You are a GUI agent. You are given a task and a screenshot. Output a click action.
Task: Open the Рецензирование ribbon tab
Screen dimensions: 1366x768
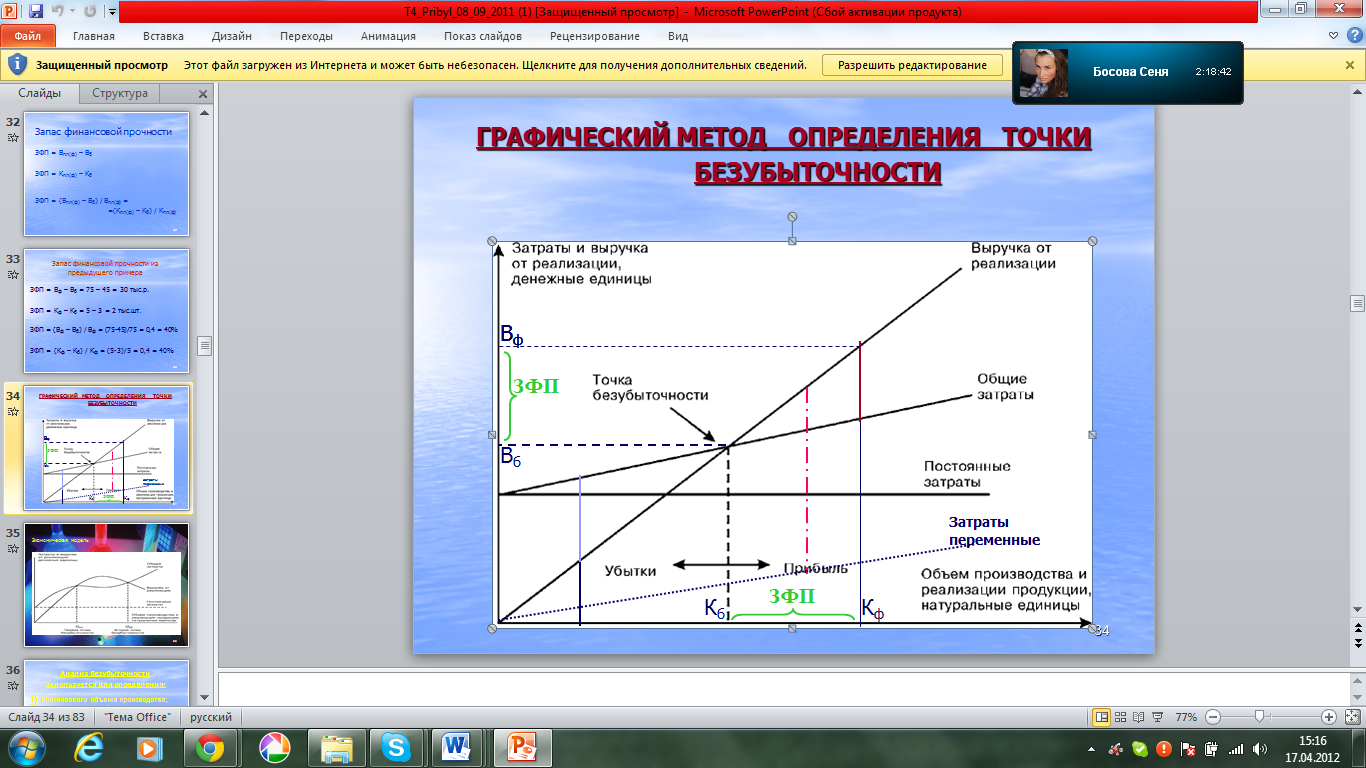click(x=595, y=36)
